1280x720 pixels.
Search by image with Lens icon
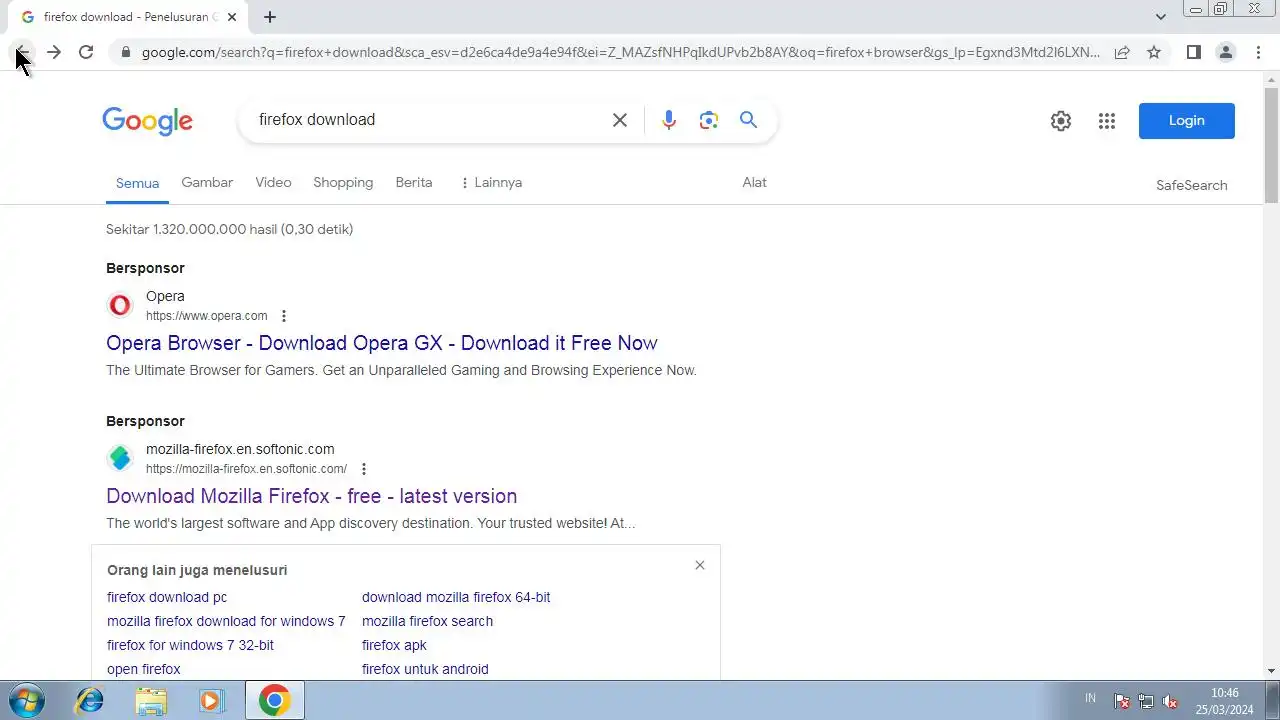click(709, 120)
